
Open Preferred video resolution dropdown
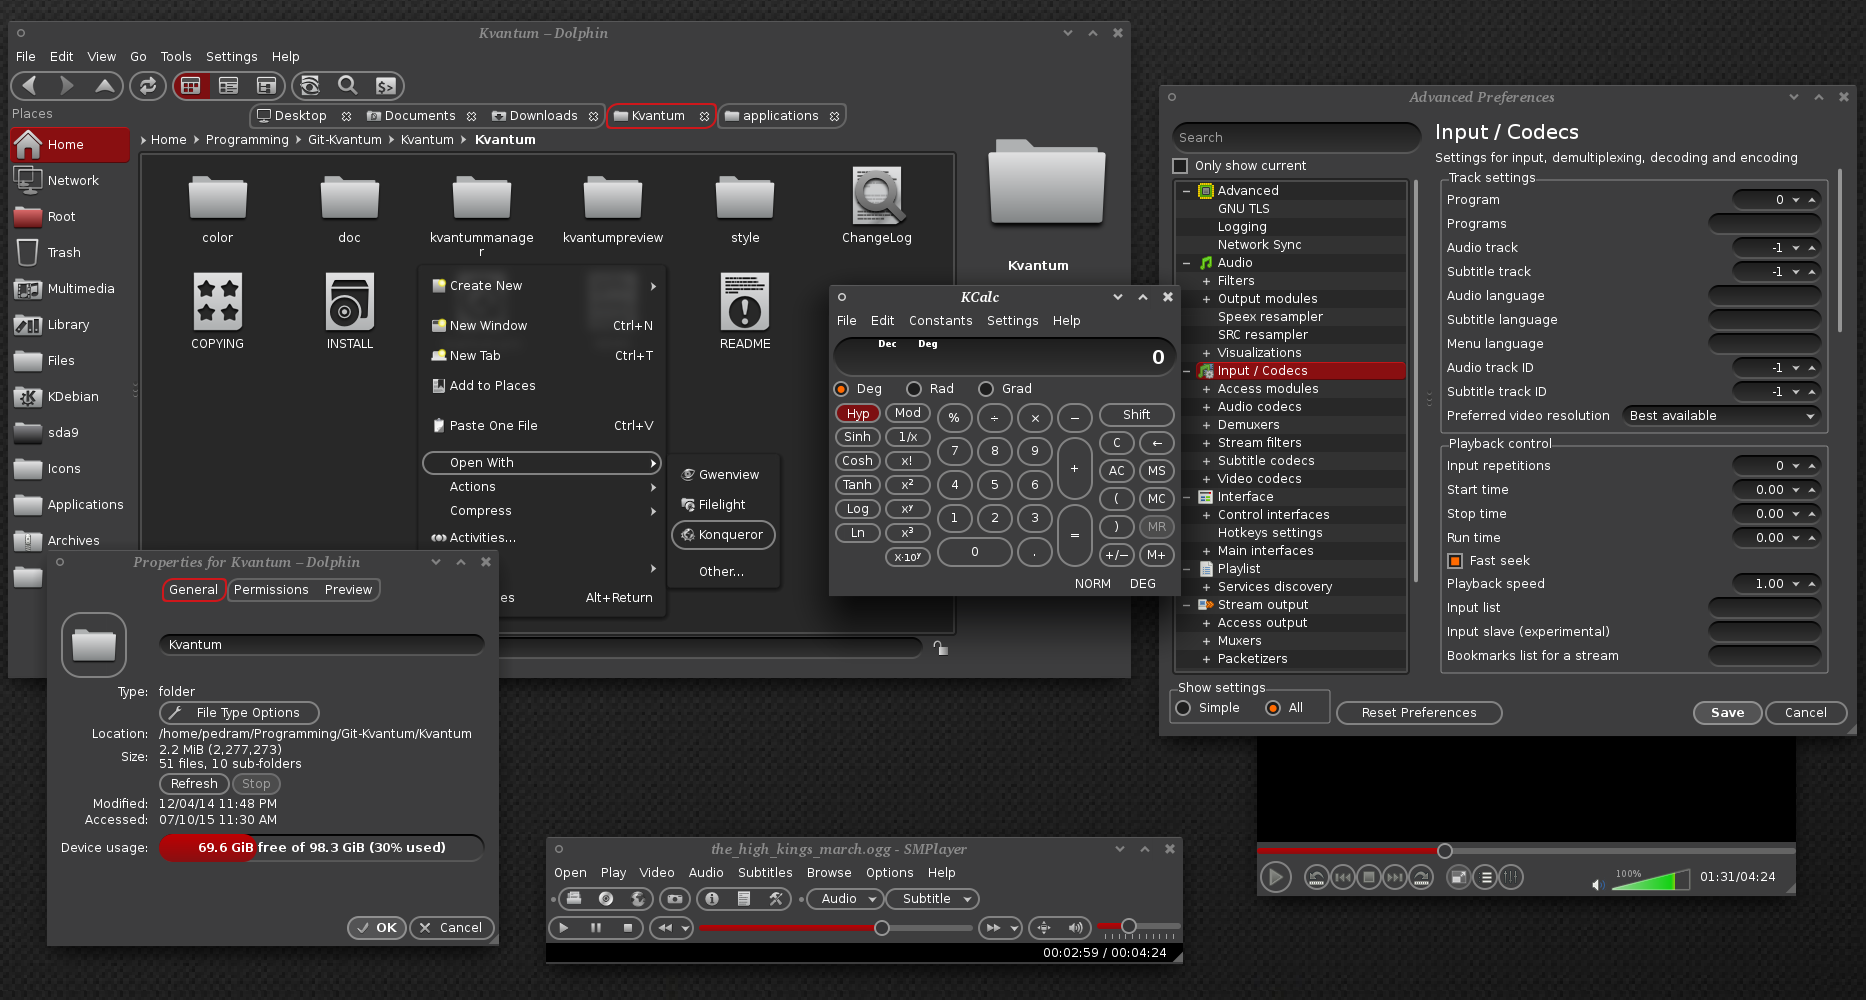(x=1721, y=416)
